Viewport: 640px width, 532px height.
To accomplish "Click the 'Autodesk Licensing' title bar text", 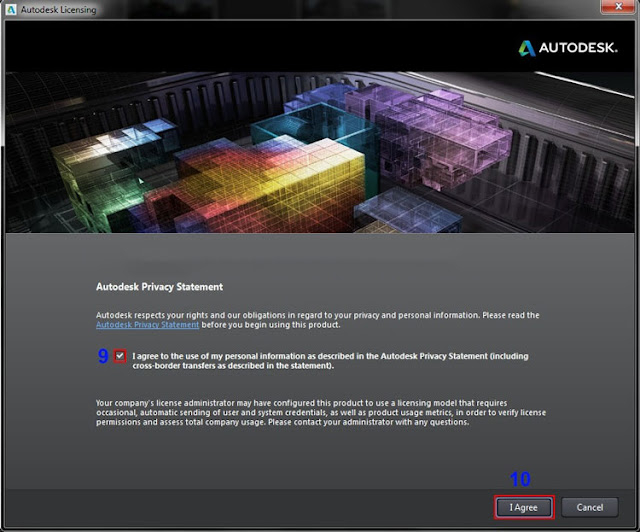I will (59, 9).
